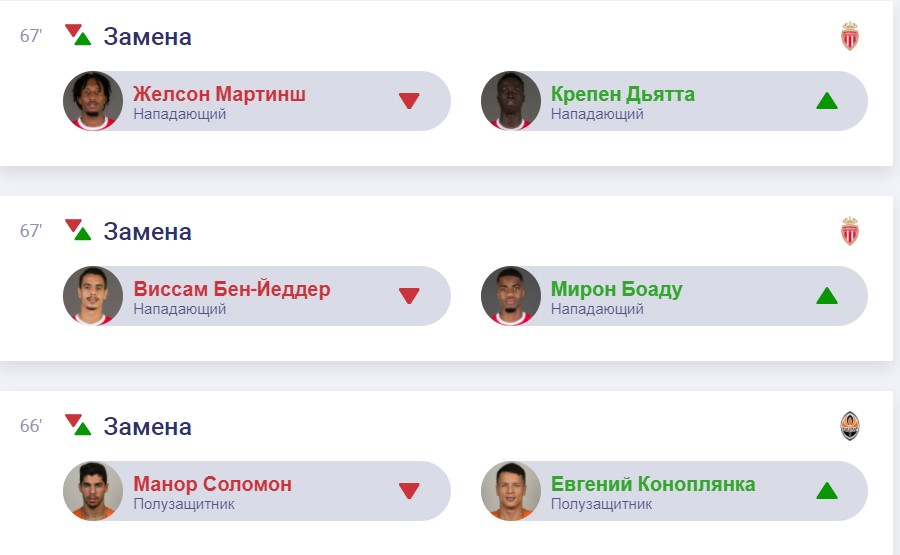This screenshot has width=900, height=555.
Task: Open player link Желсон Мартинш
Action: coord(219,95)
